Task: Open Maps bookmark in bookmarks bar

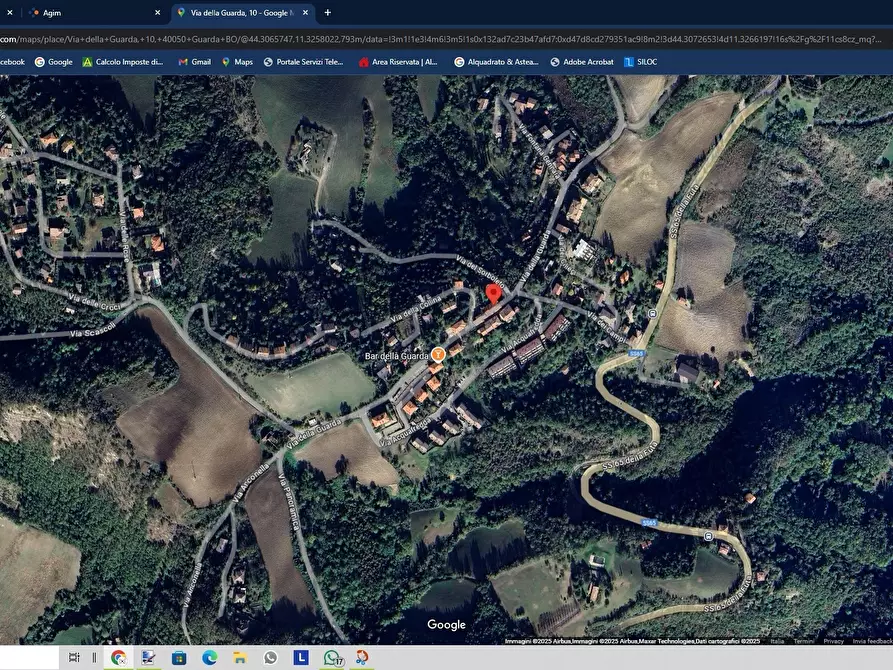Action: click(237, 61)
